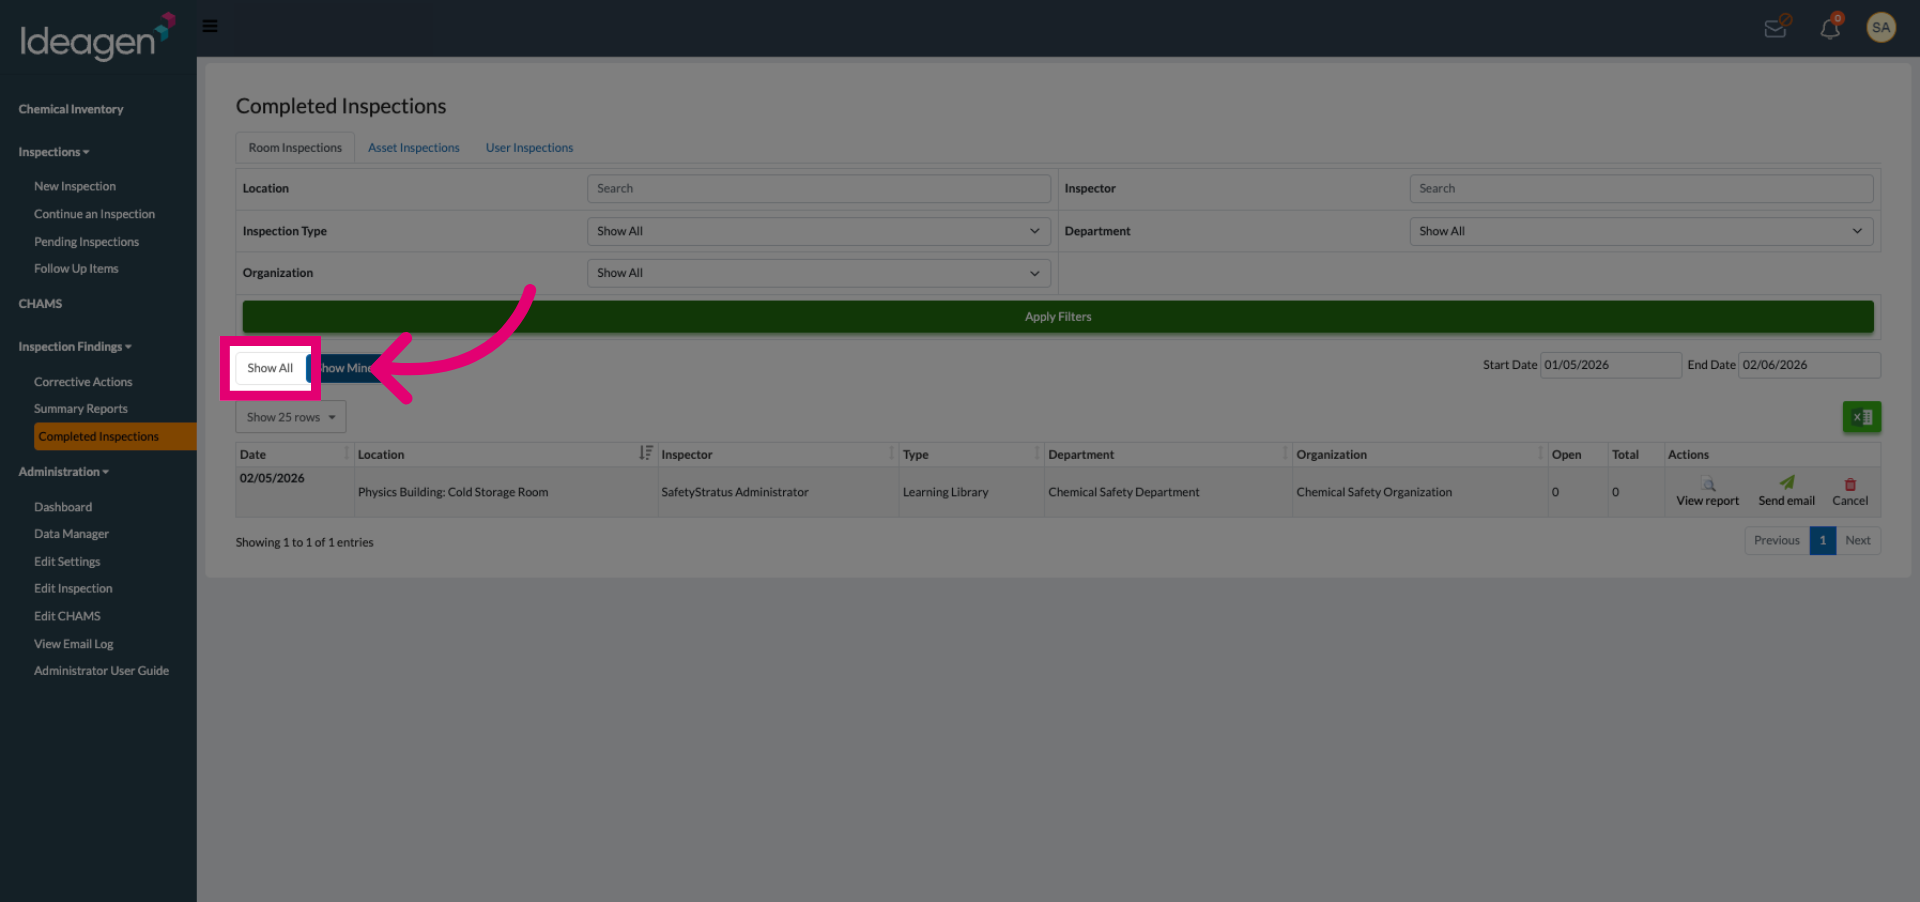Open the SA user avatar menu
The width and height of the screenshot is (1920, 902).
tap(1881, 27)
